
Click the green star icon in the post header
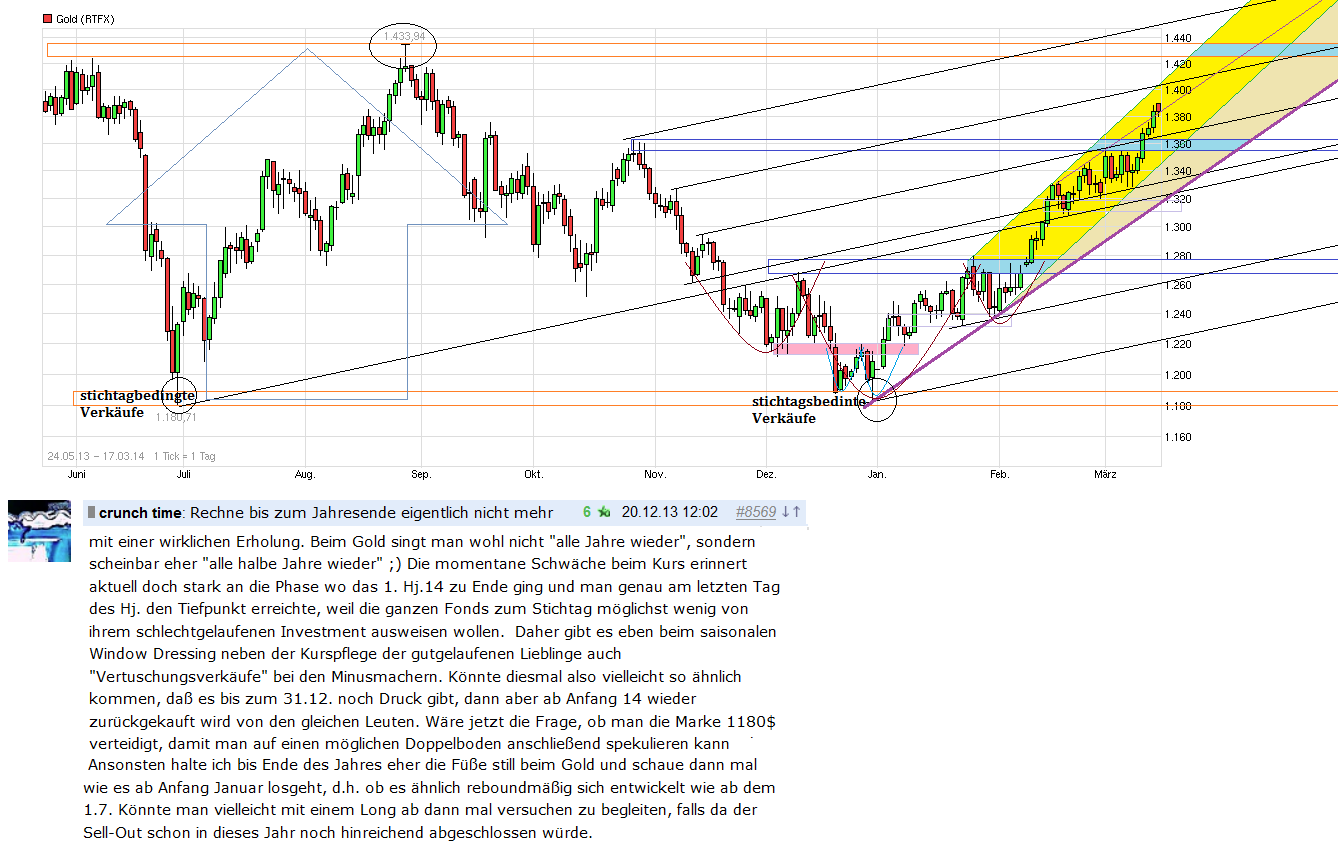coord(605,512)
